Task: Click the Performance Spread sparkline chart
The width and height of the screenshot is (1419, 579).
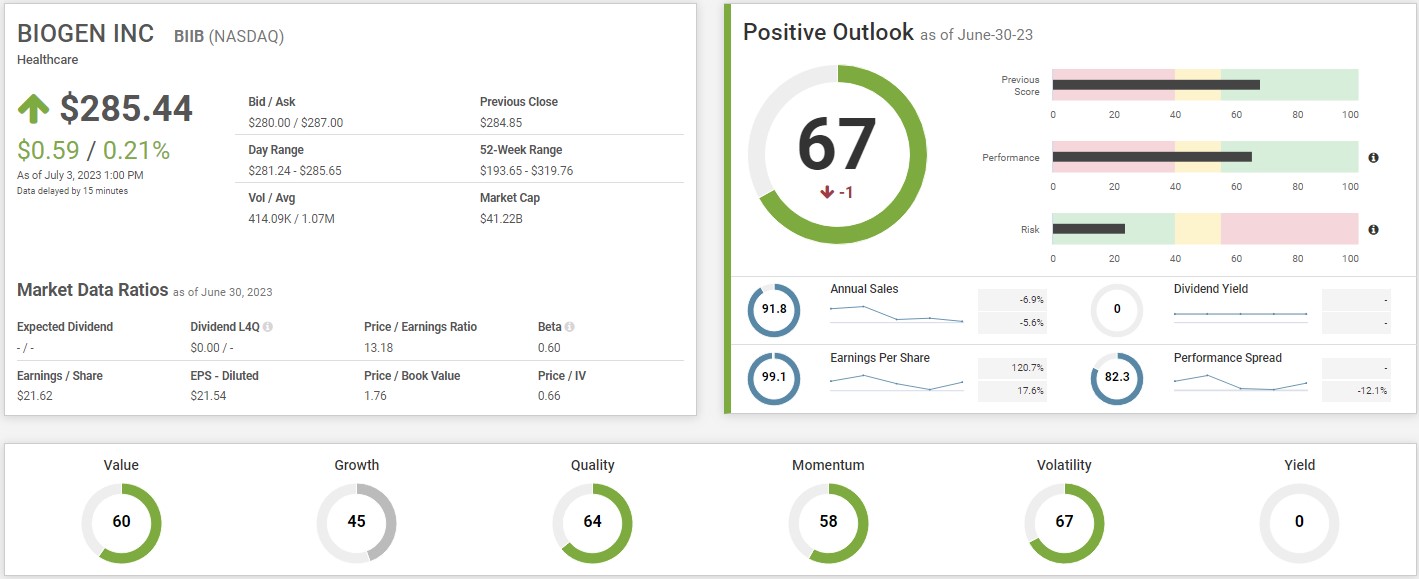Action: pyautogui.click(x=1240, y=383)
